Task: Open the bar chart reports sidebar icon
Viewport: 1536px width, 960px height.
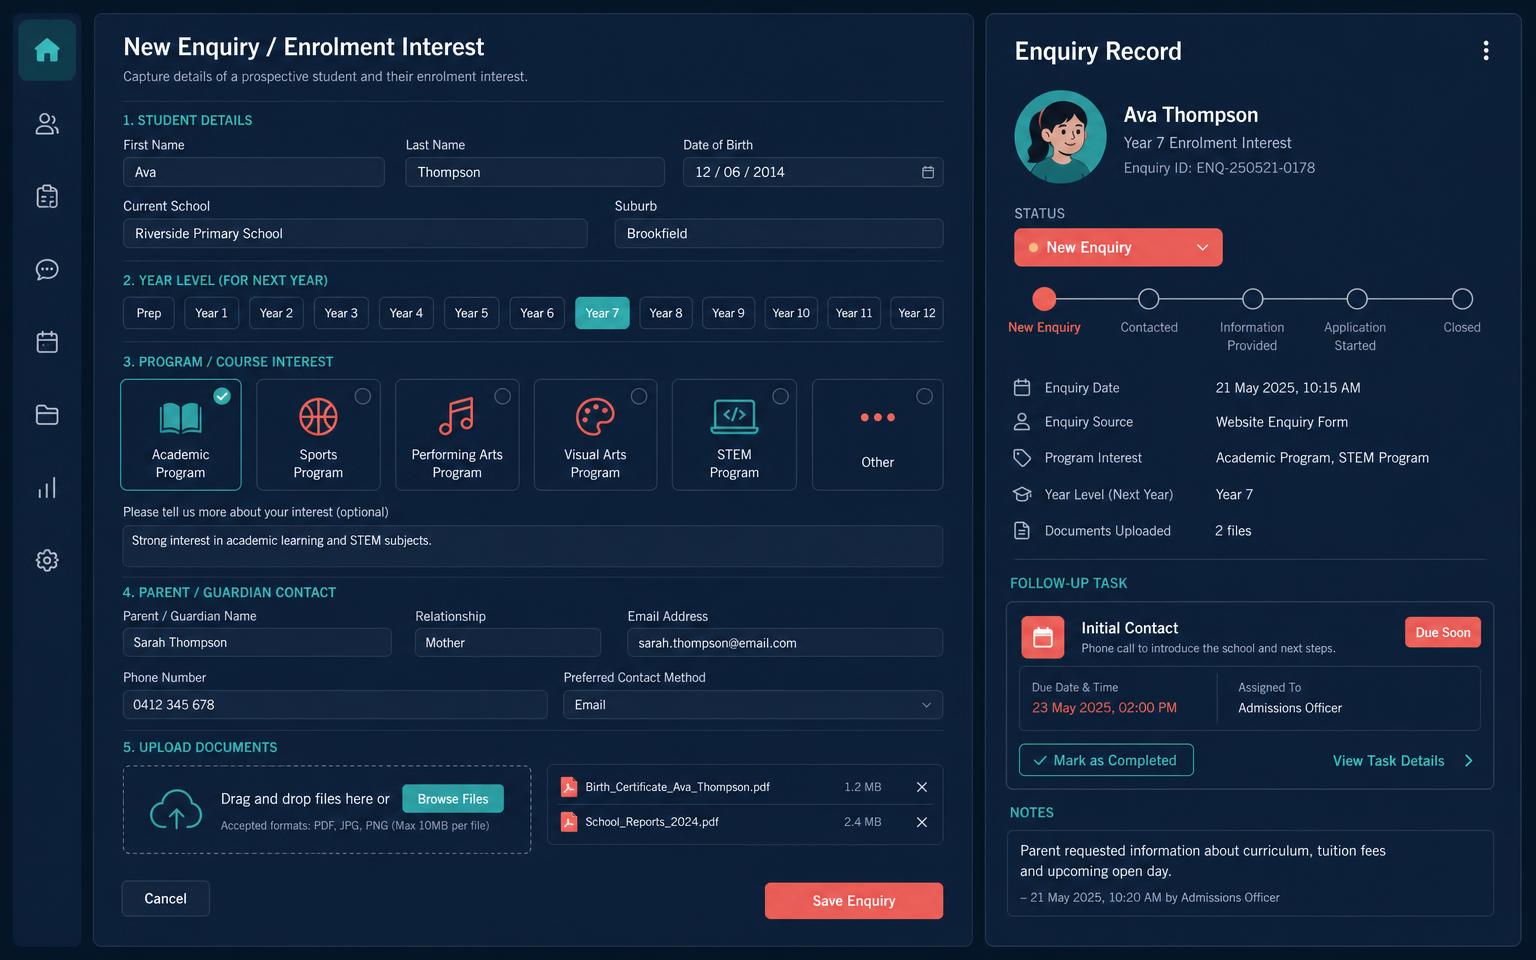Action: coord(47,488)
